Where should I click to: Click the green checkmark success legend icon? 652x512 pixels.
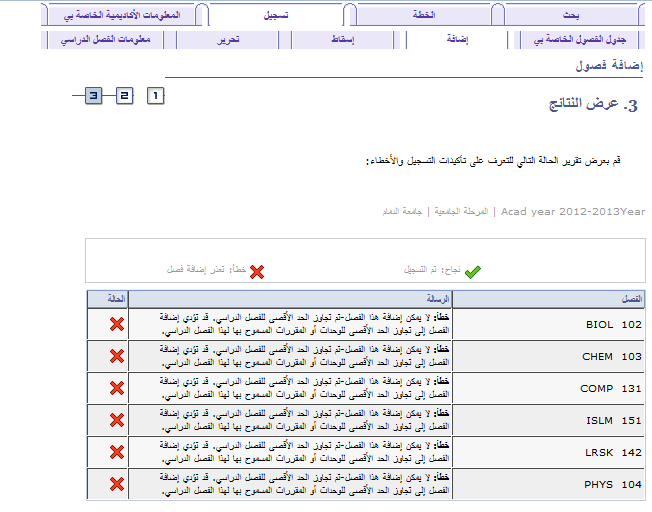(x=473, y=271)
